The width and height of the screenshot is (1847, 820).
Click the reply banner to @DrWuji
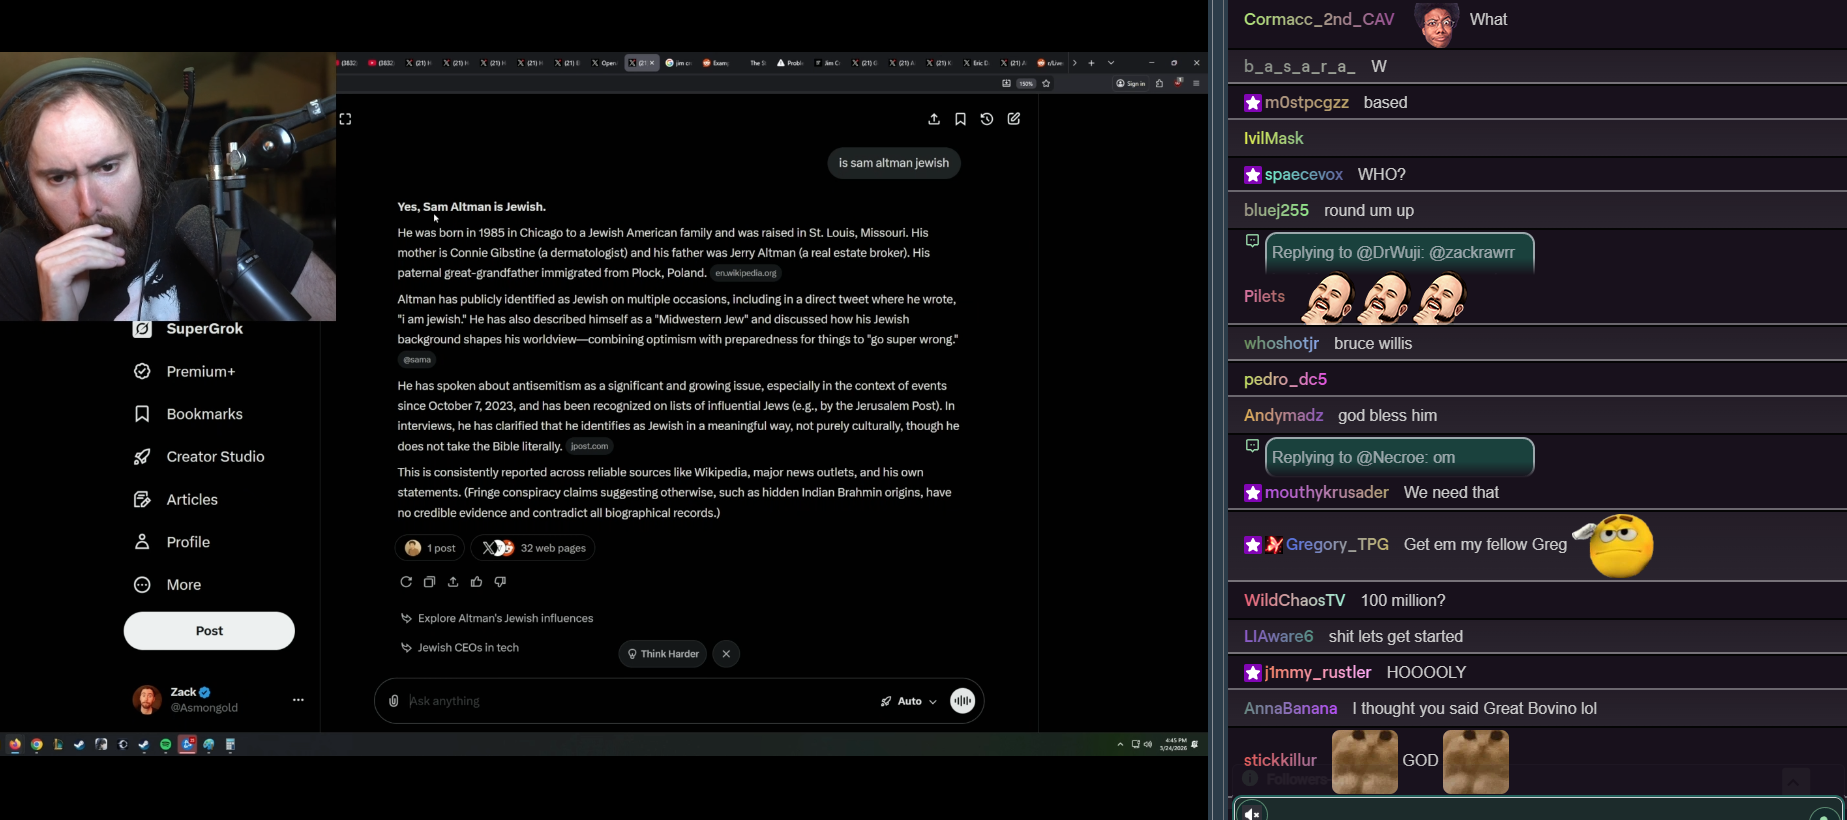tap(1399, 253)
